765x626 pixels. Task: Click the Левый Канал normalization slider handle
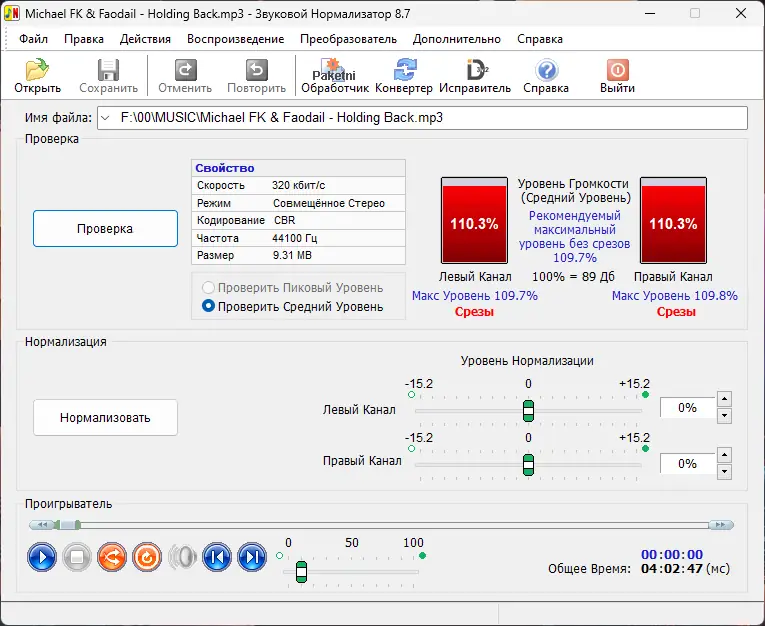528,410
